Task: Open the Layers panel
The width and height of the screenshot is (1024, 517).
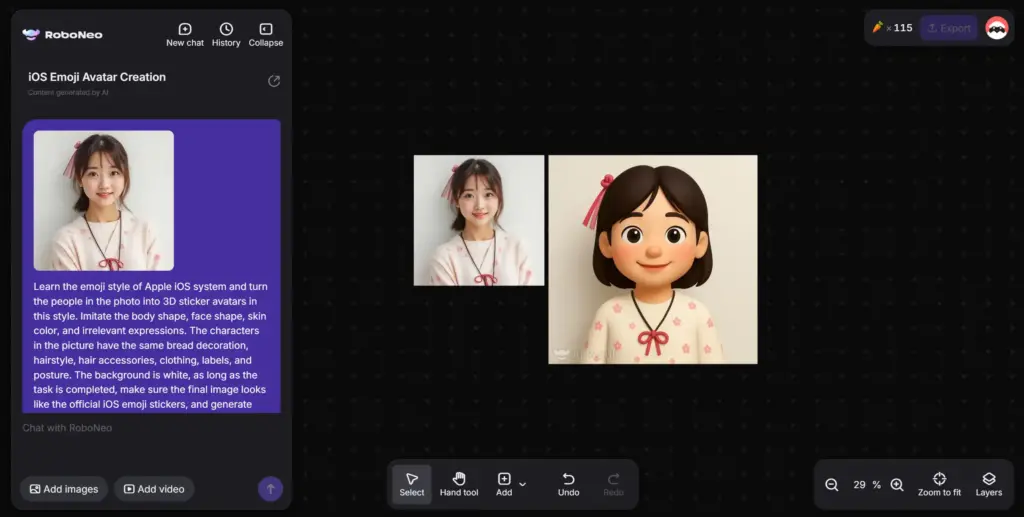Action: [x=988, y=484]
